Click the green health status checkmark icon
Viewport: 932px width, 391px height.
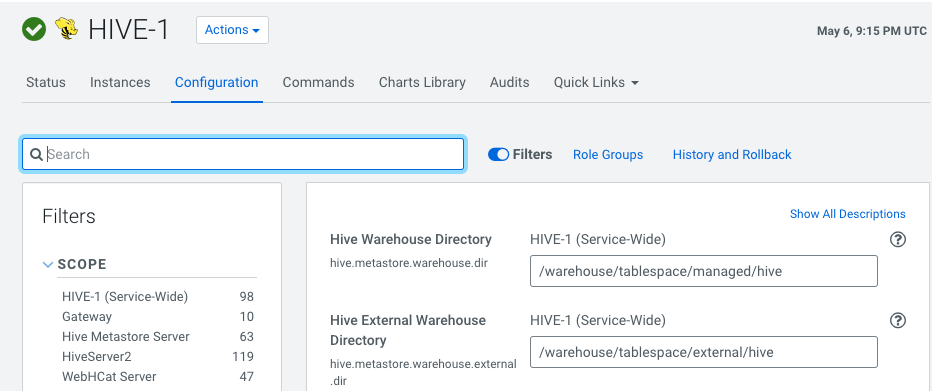(x=34, y=29)
